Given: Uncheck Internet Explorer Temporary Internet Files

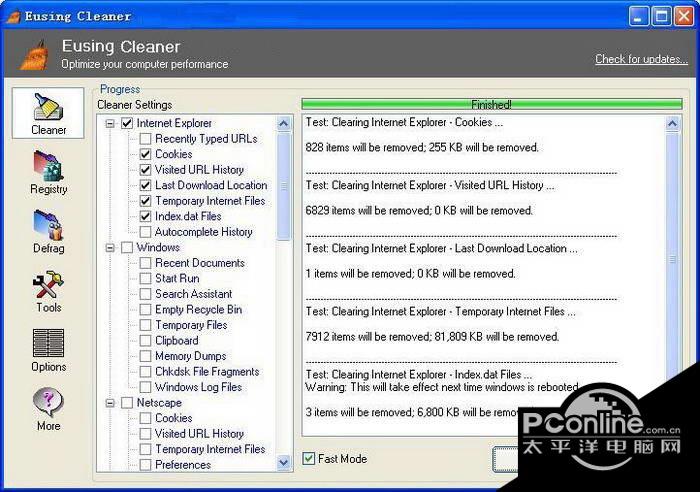Looking at the screenshot, I should click(x=146, y=201).
